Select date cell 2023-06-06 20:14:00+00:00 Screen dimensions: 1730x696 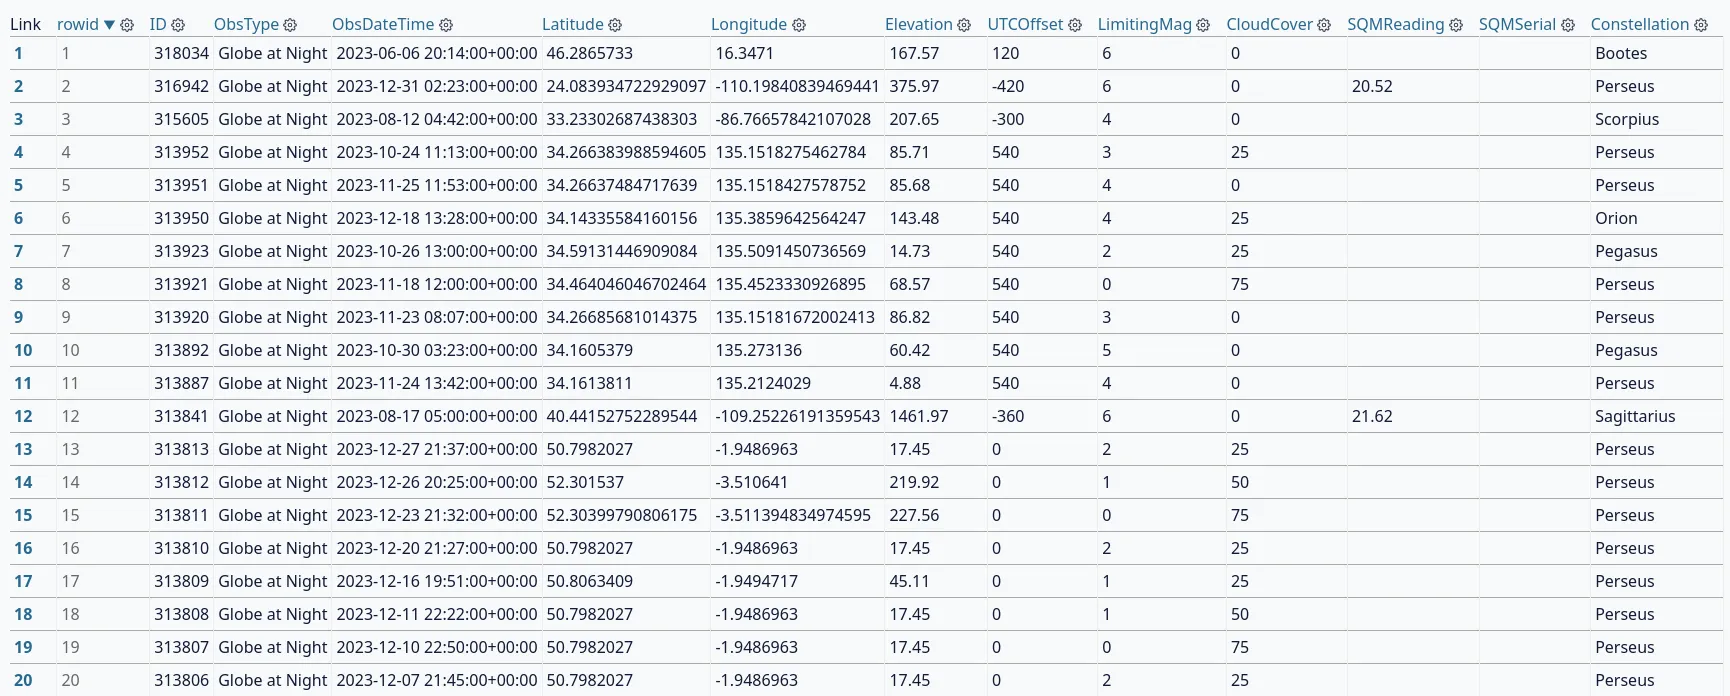437,53
